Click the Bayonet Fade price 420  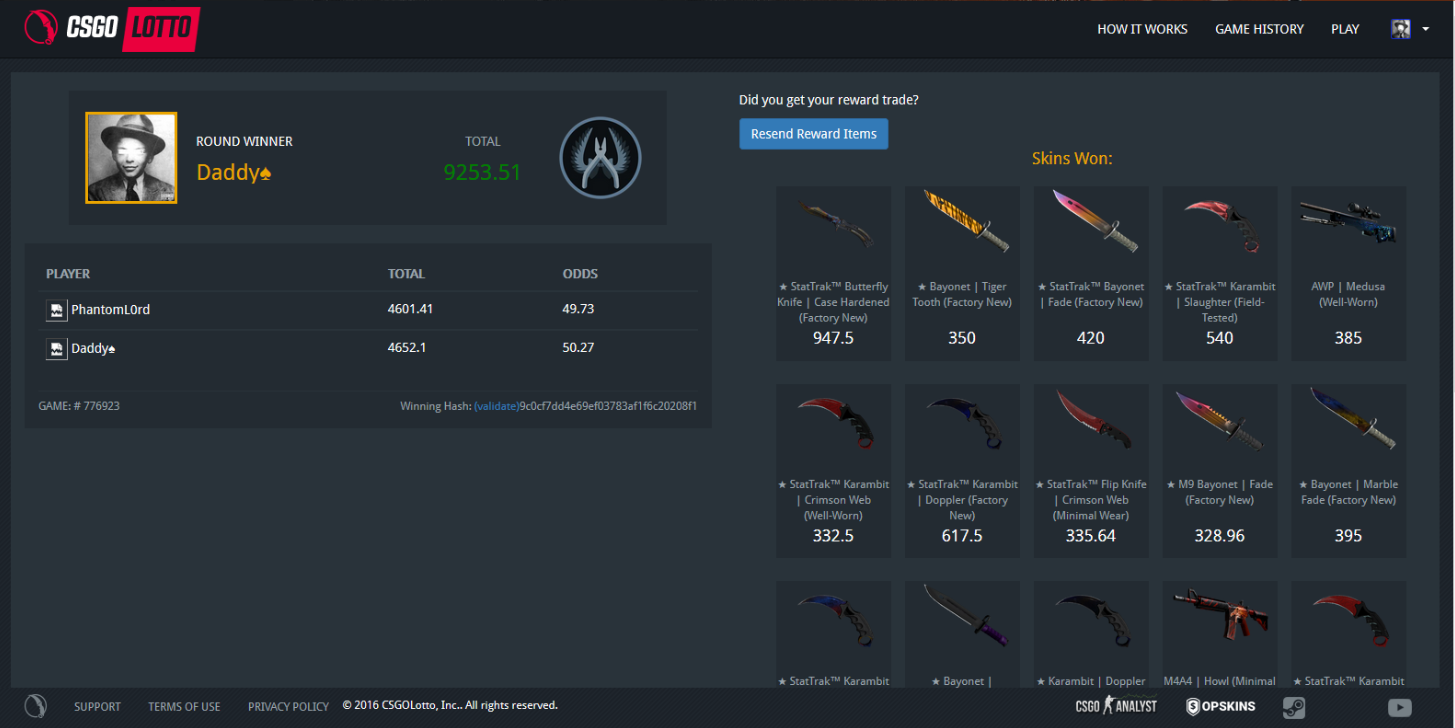point(1091,338)
